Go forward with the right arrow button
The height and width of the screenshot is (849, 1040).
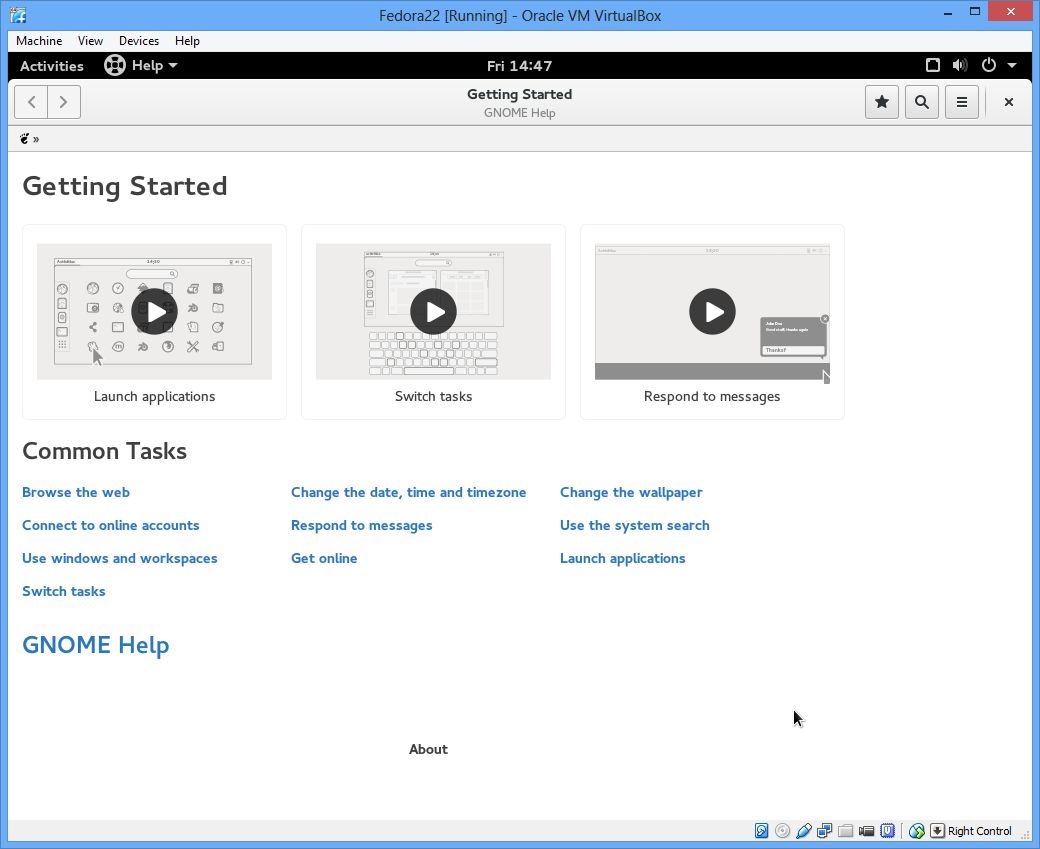click(64, 102)
